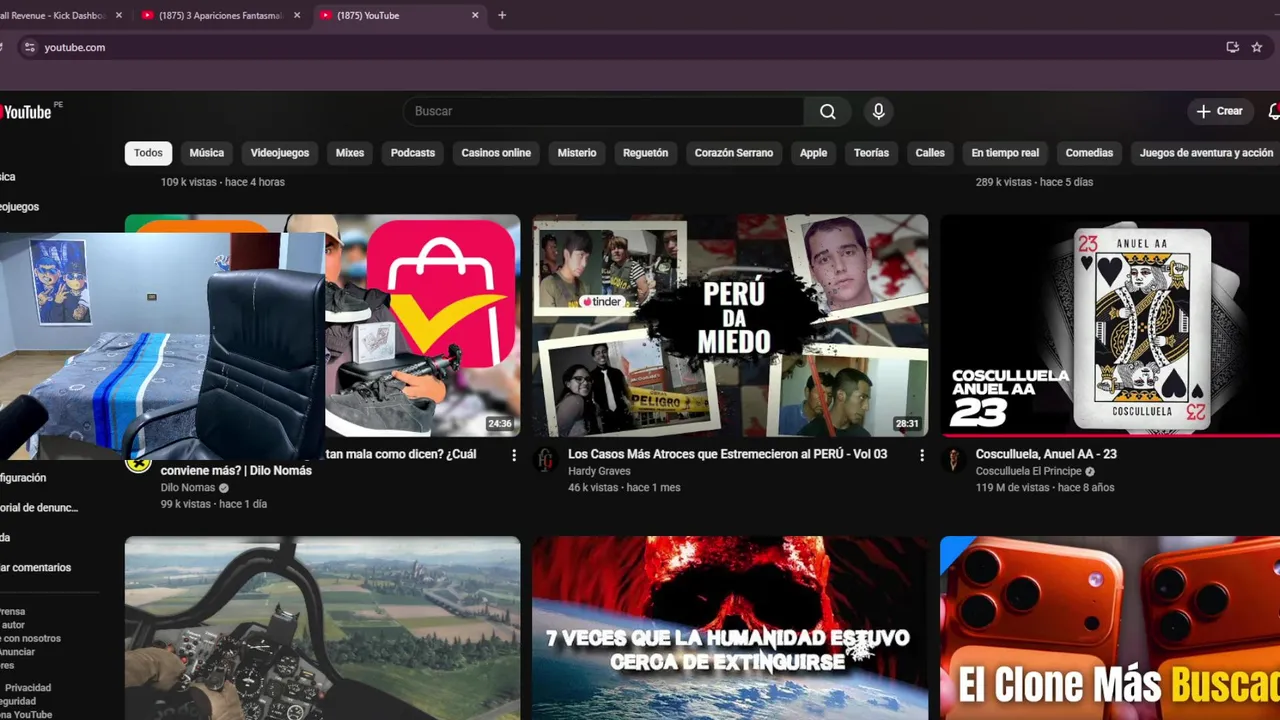Select the En tiempo real chip

click(x=1005, y=153)
